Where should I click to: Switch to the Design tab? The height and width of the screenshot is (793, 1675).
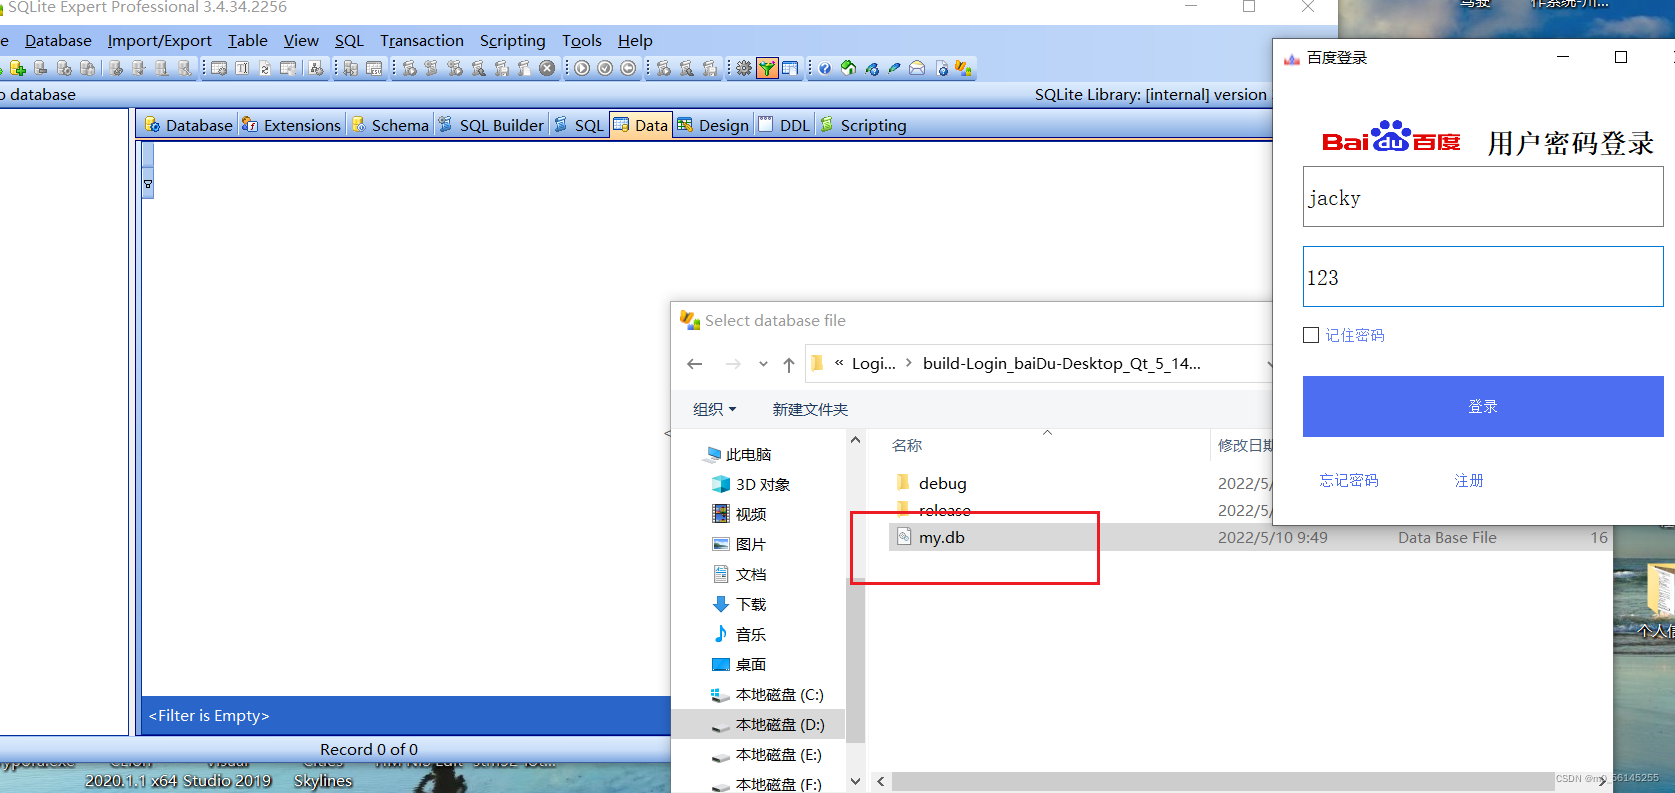pyautogui.click(x=713, y=125)
